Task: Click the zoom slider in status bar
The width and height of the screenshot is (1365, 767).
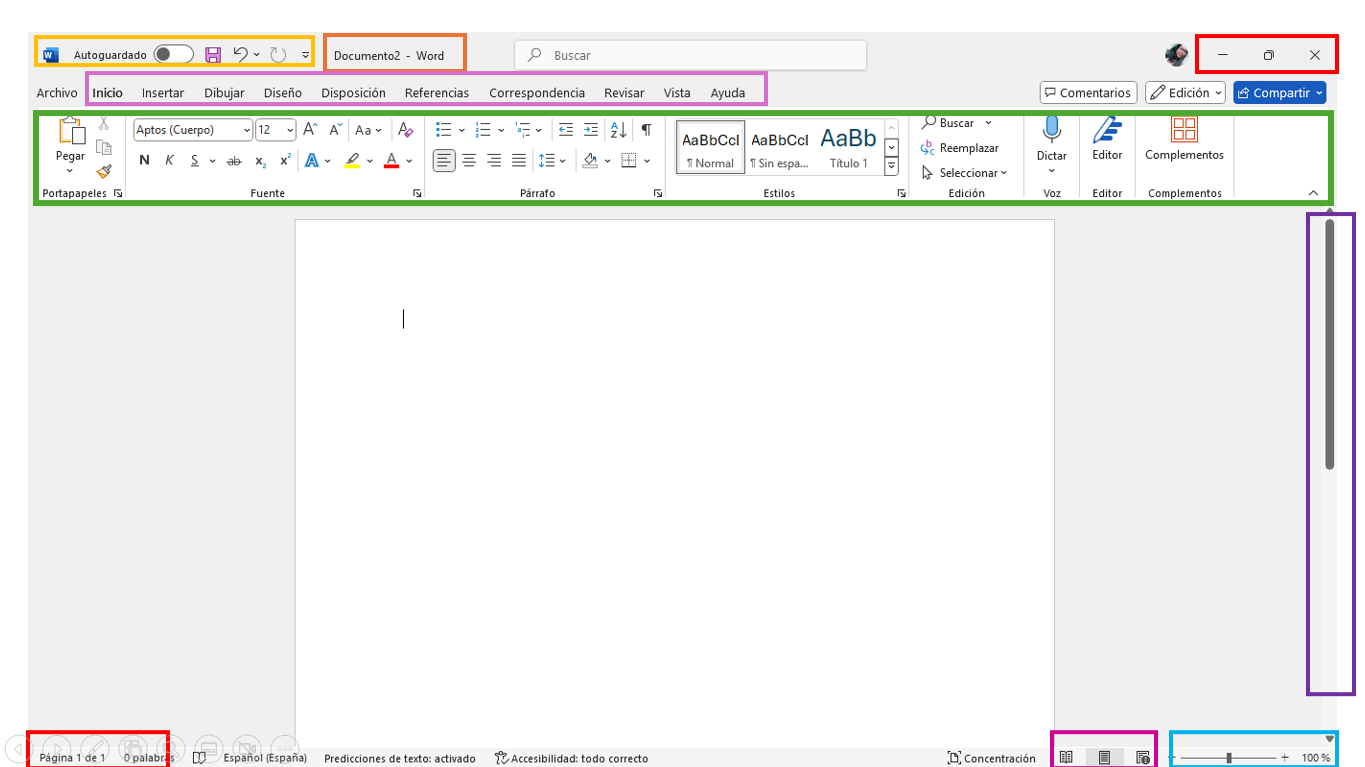Action: pos(1229,758)
